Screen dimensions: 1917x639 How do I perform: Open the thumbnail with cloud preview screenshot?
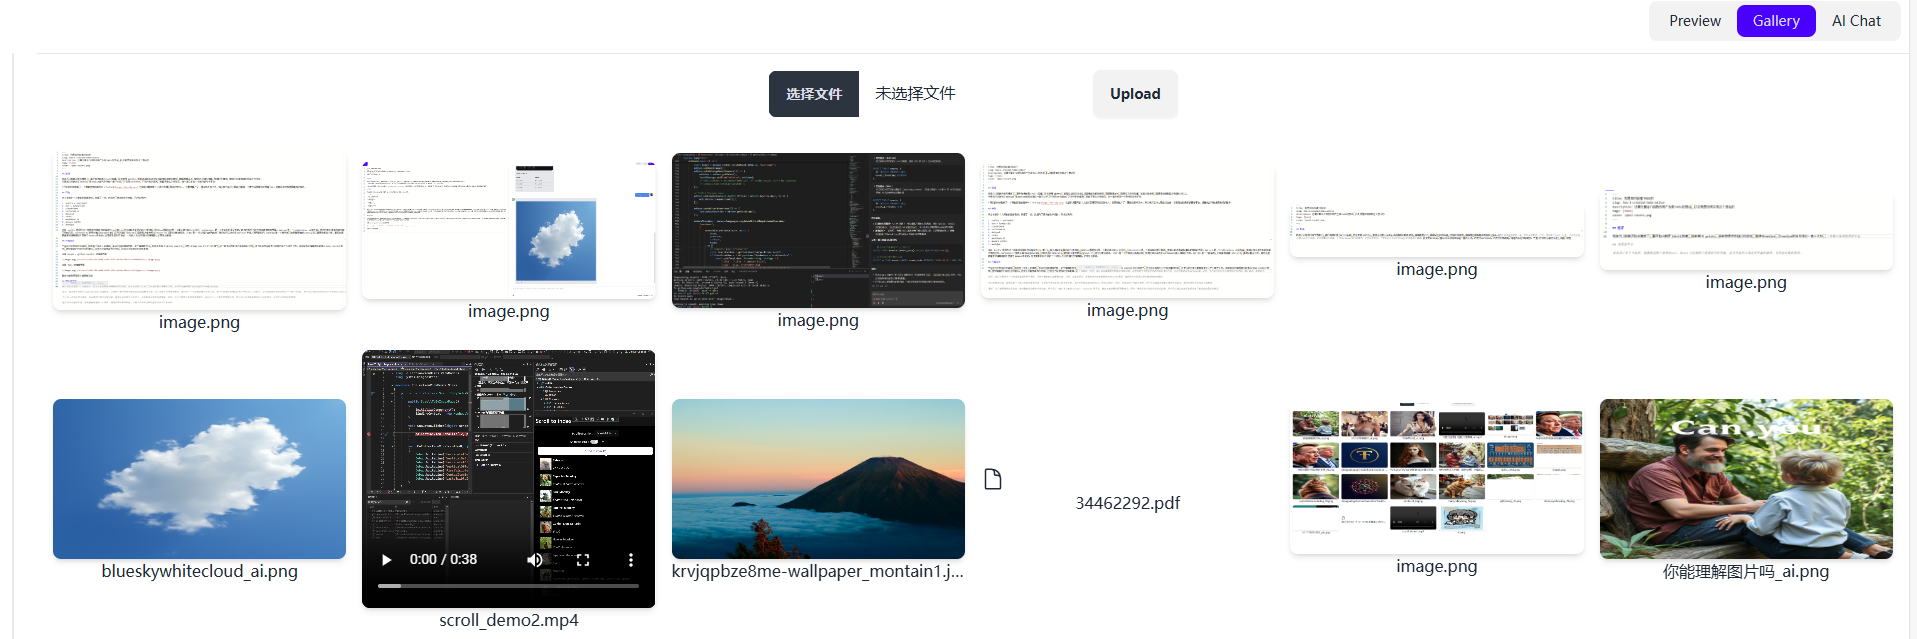point(508,228)
